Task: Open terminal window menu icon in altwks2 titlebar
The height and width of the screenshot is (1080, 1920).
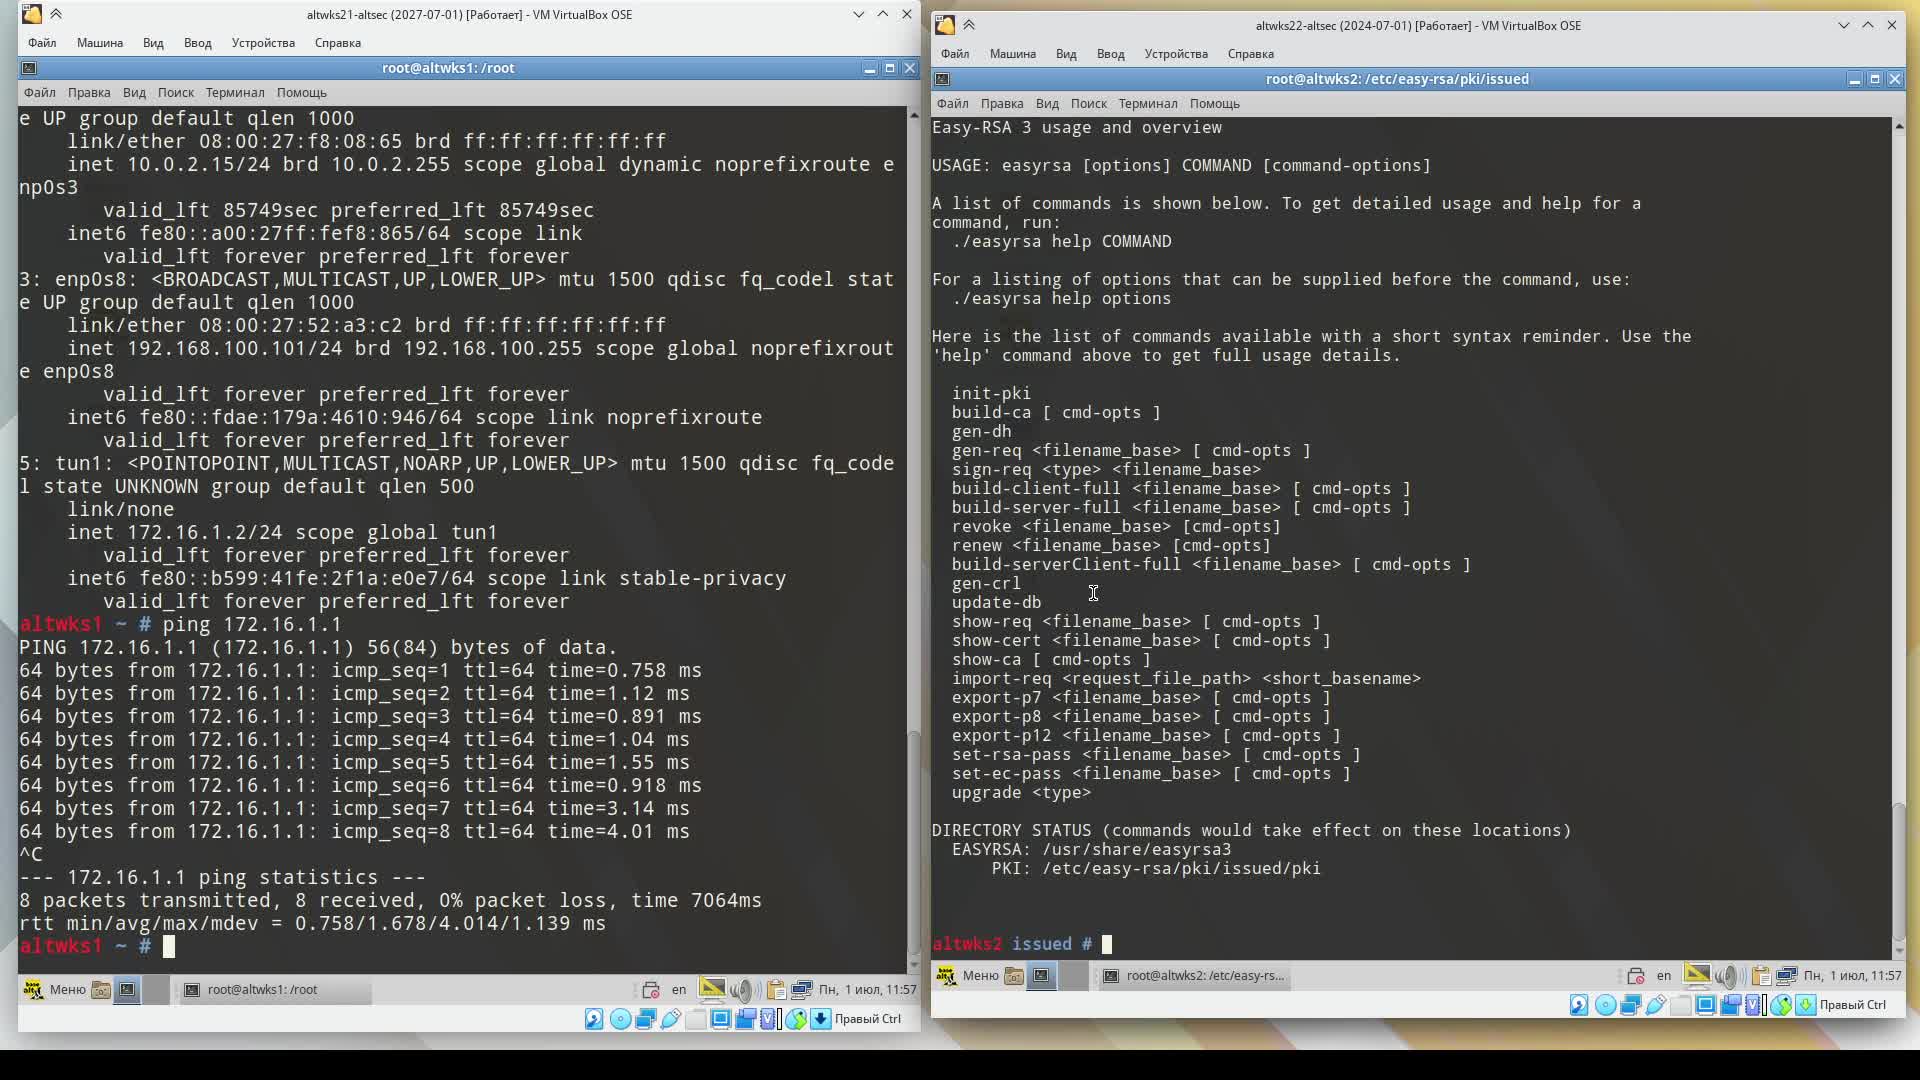Action: 942,79
